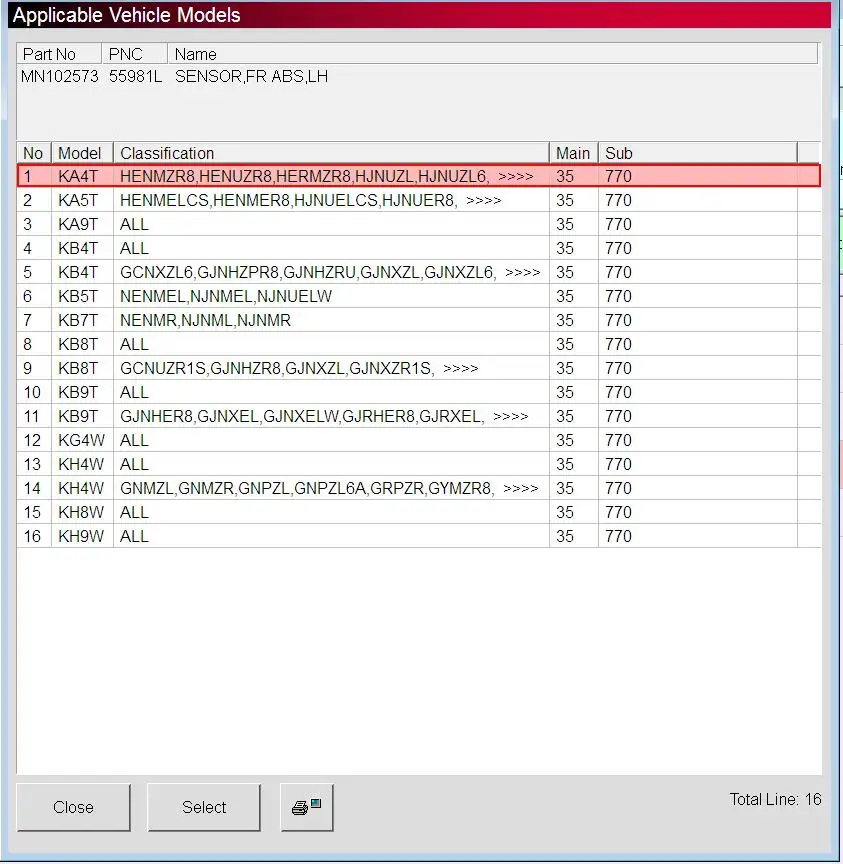Select the KH9W model row
The width and height of the screenshot is (843, 864).
419,536
